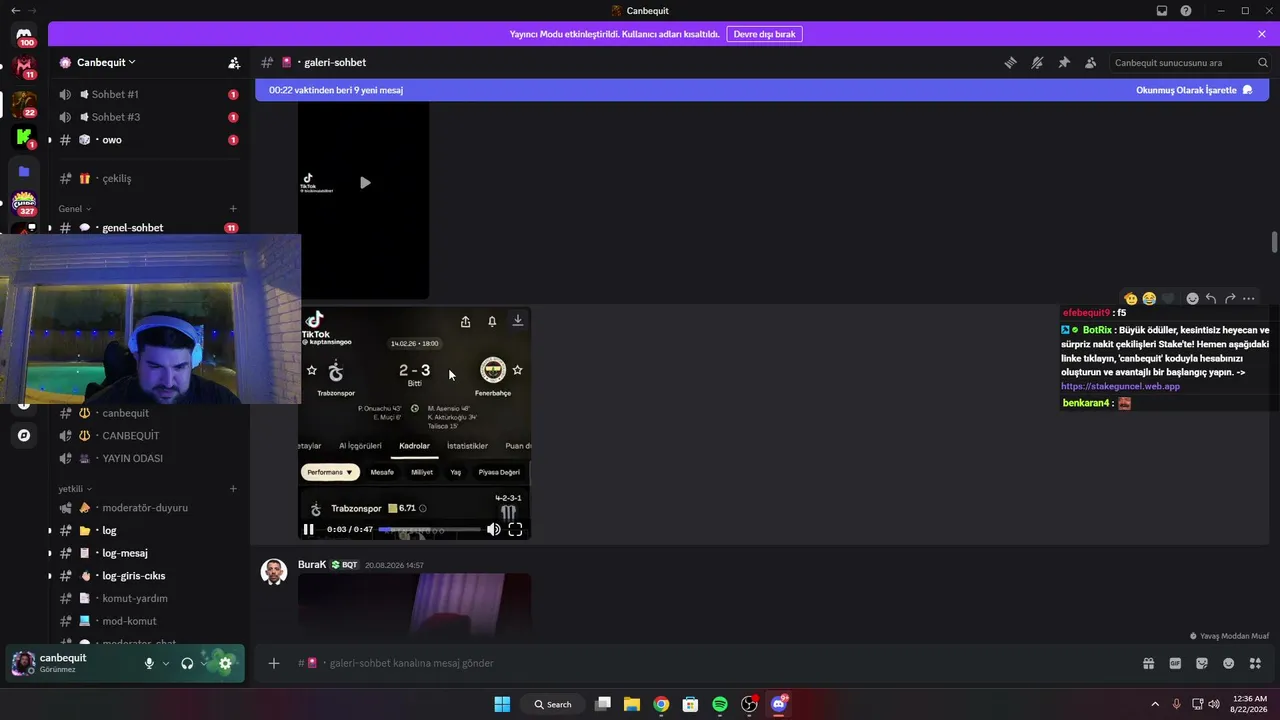Screen dimensions: 1280x720
Task: Open the attach file plus icon
Action: (274, 663)
